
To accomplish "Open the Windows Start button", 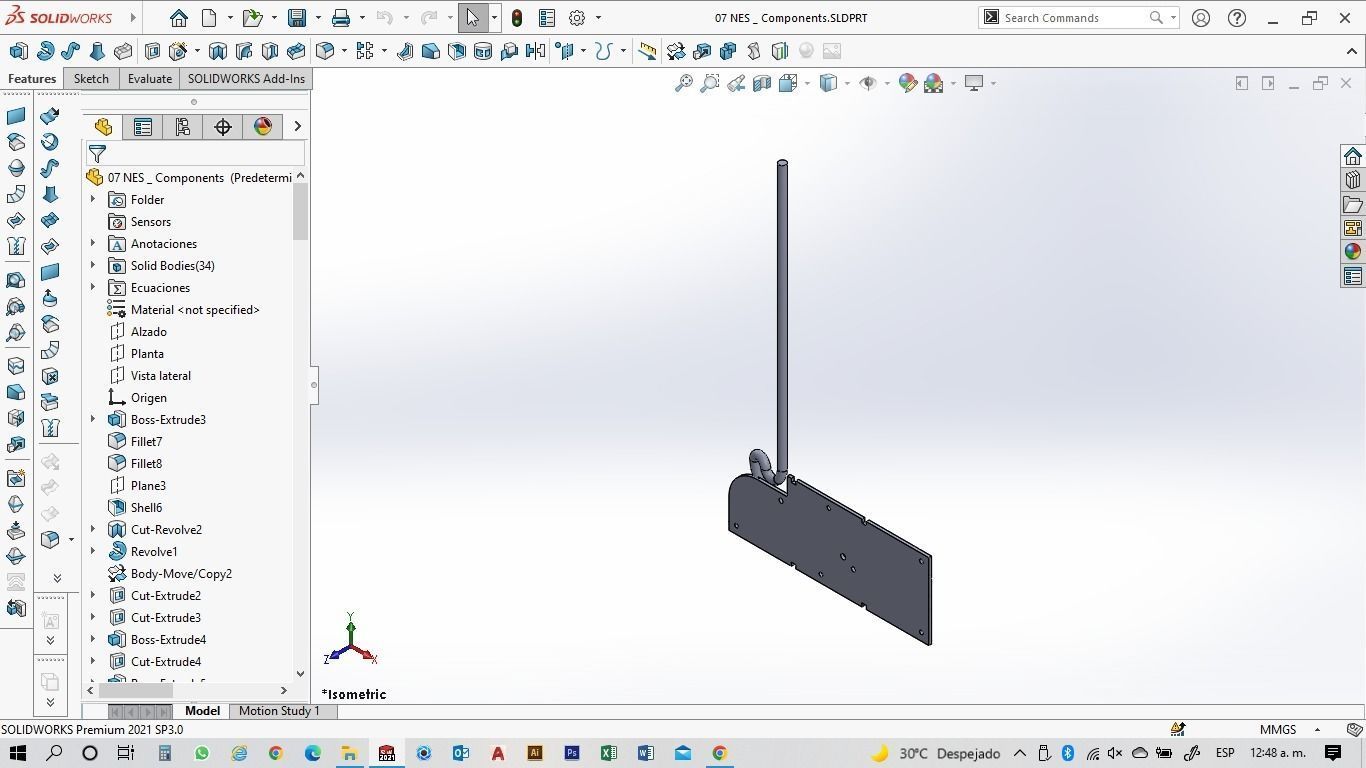I will (17, 753).
